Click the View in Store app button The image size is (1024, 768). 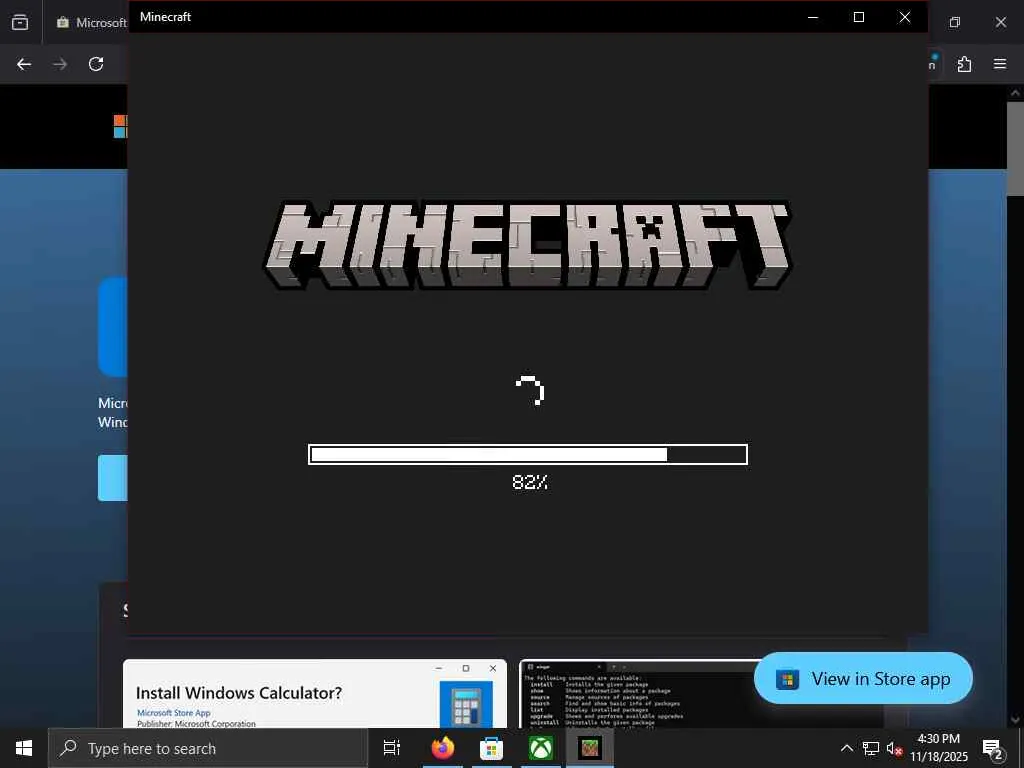[x=863, y=679]
